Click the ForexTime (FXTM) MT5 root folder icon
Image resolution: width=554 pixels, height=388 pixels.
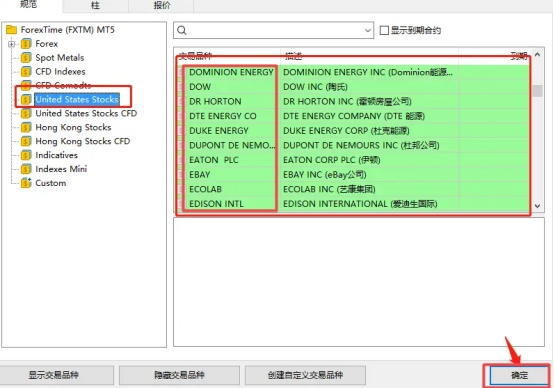[12, 30]
